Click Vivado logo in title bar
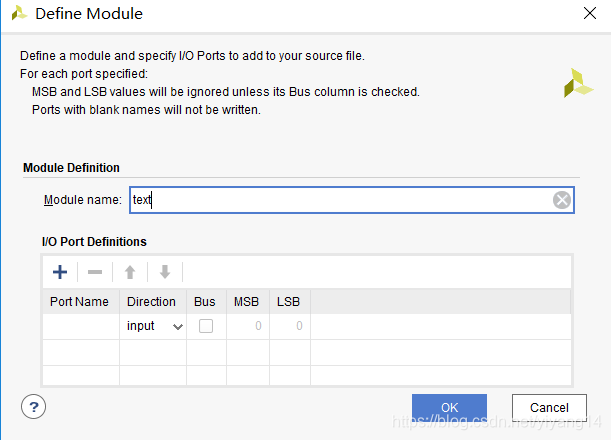 (x=19, y=14)
